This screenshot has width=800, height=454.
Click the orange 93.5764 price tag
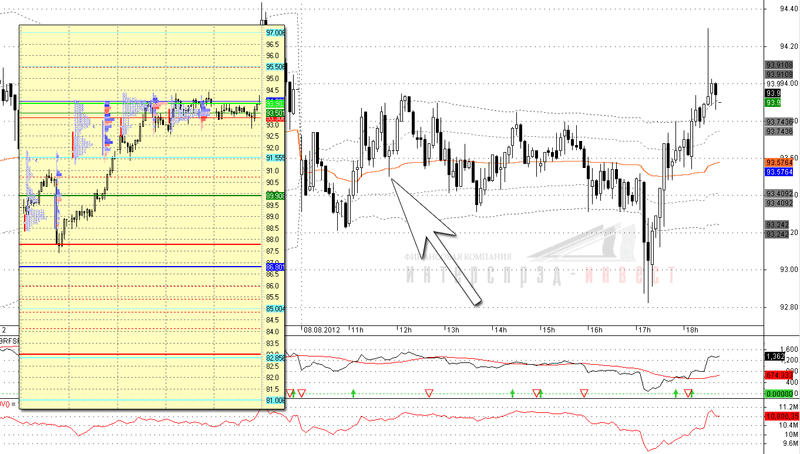click(779, 162)
